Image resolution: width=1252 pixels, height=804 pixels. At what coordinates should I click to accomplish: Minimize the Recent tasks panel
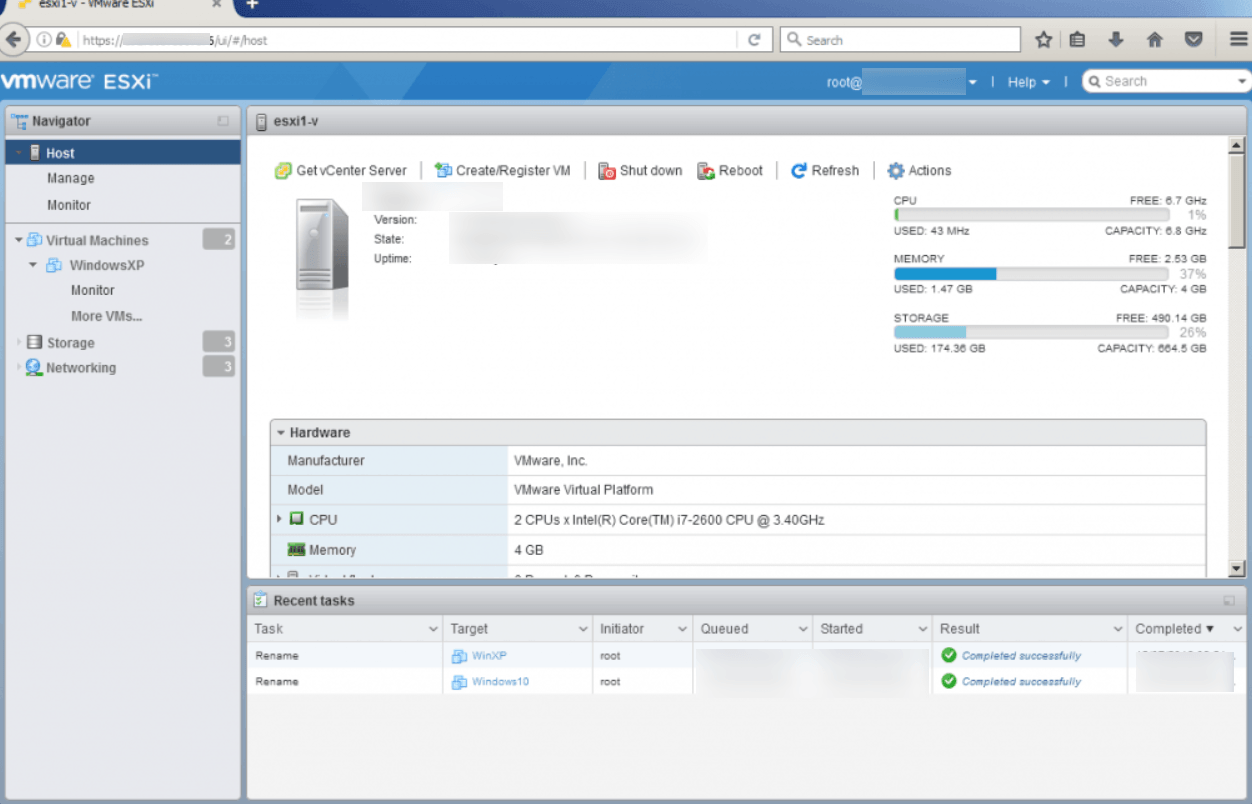pyautogui.click(x=1229, y=601)
